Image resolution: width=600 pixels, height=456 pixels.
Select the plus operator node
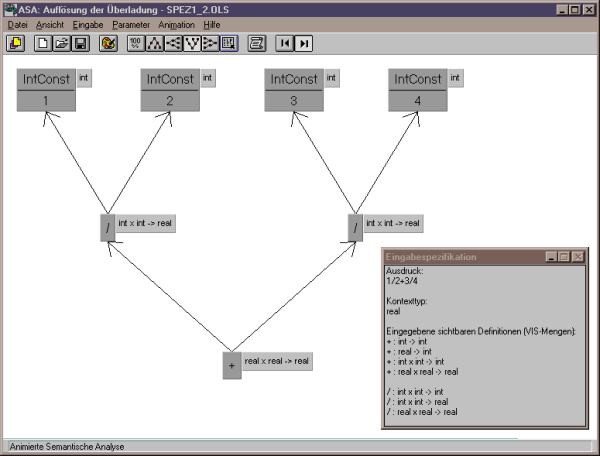(x=232, y=366)
